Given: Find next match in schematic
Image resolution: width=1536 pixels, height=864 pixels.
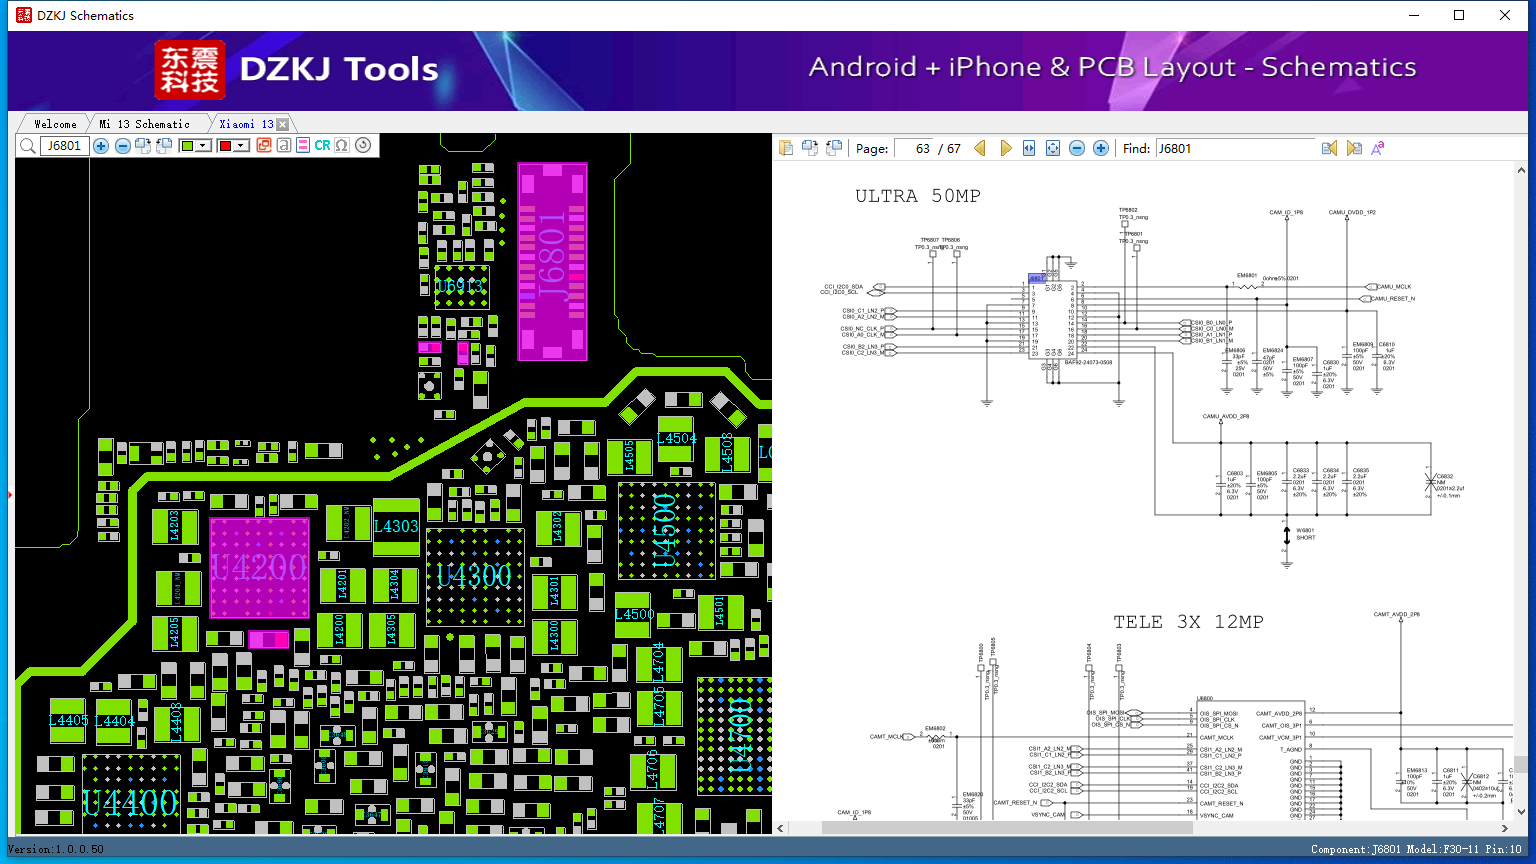Looking at the screenshot, I should (1354, 148).
